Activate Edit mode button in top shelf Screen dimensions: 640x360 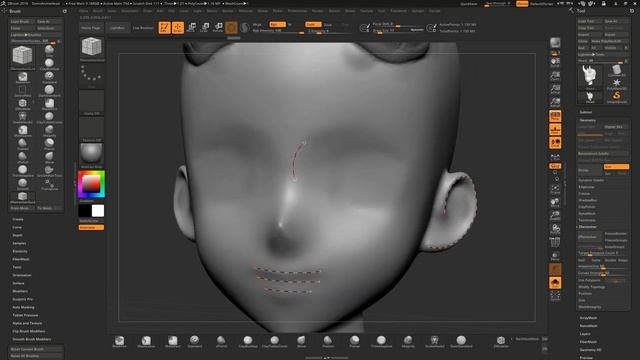tap(164, 27)
